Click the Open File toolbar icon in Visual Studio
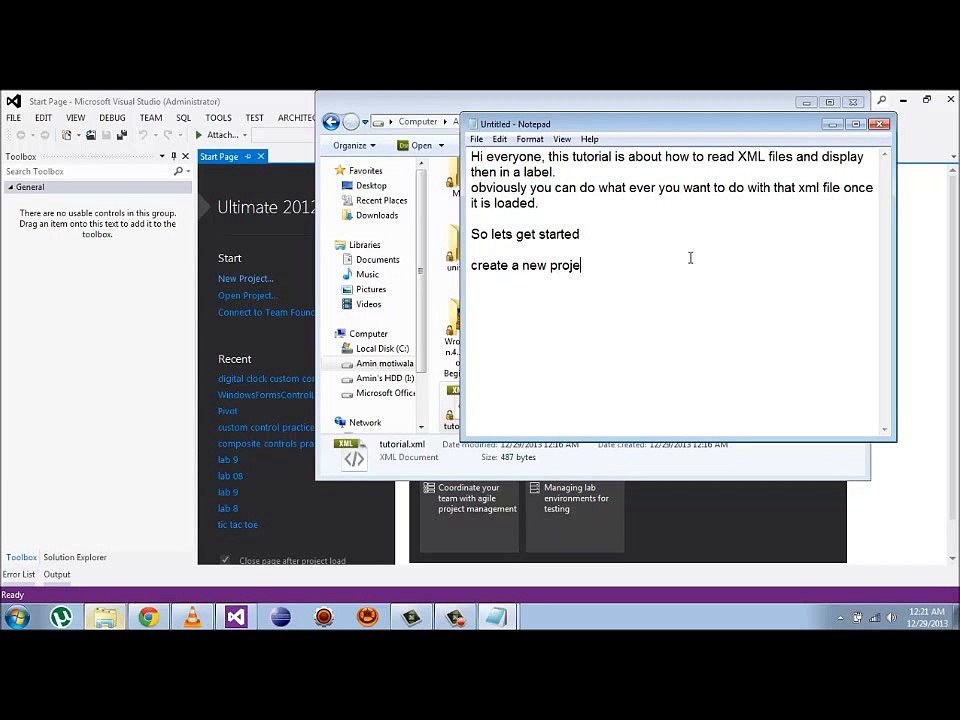The width and height of the screenshot is (960, 720). (x=91, y=135)
